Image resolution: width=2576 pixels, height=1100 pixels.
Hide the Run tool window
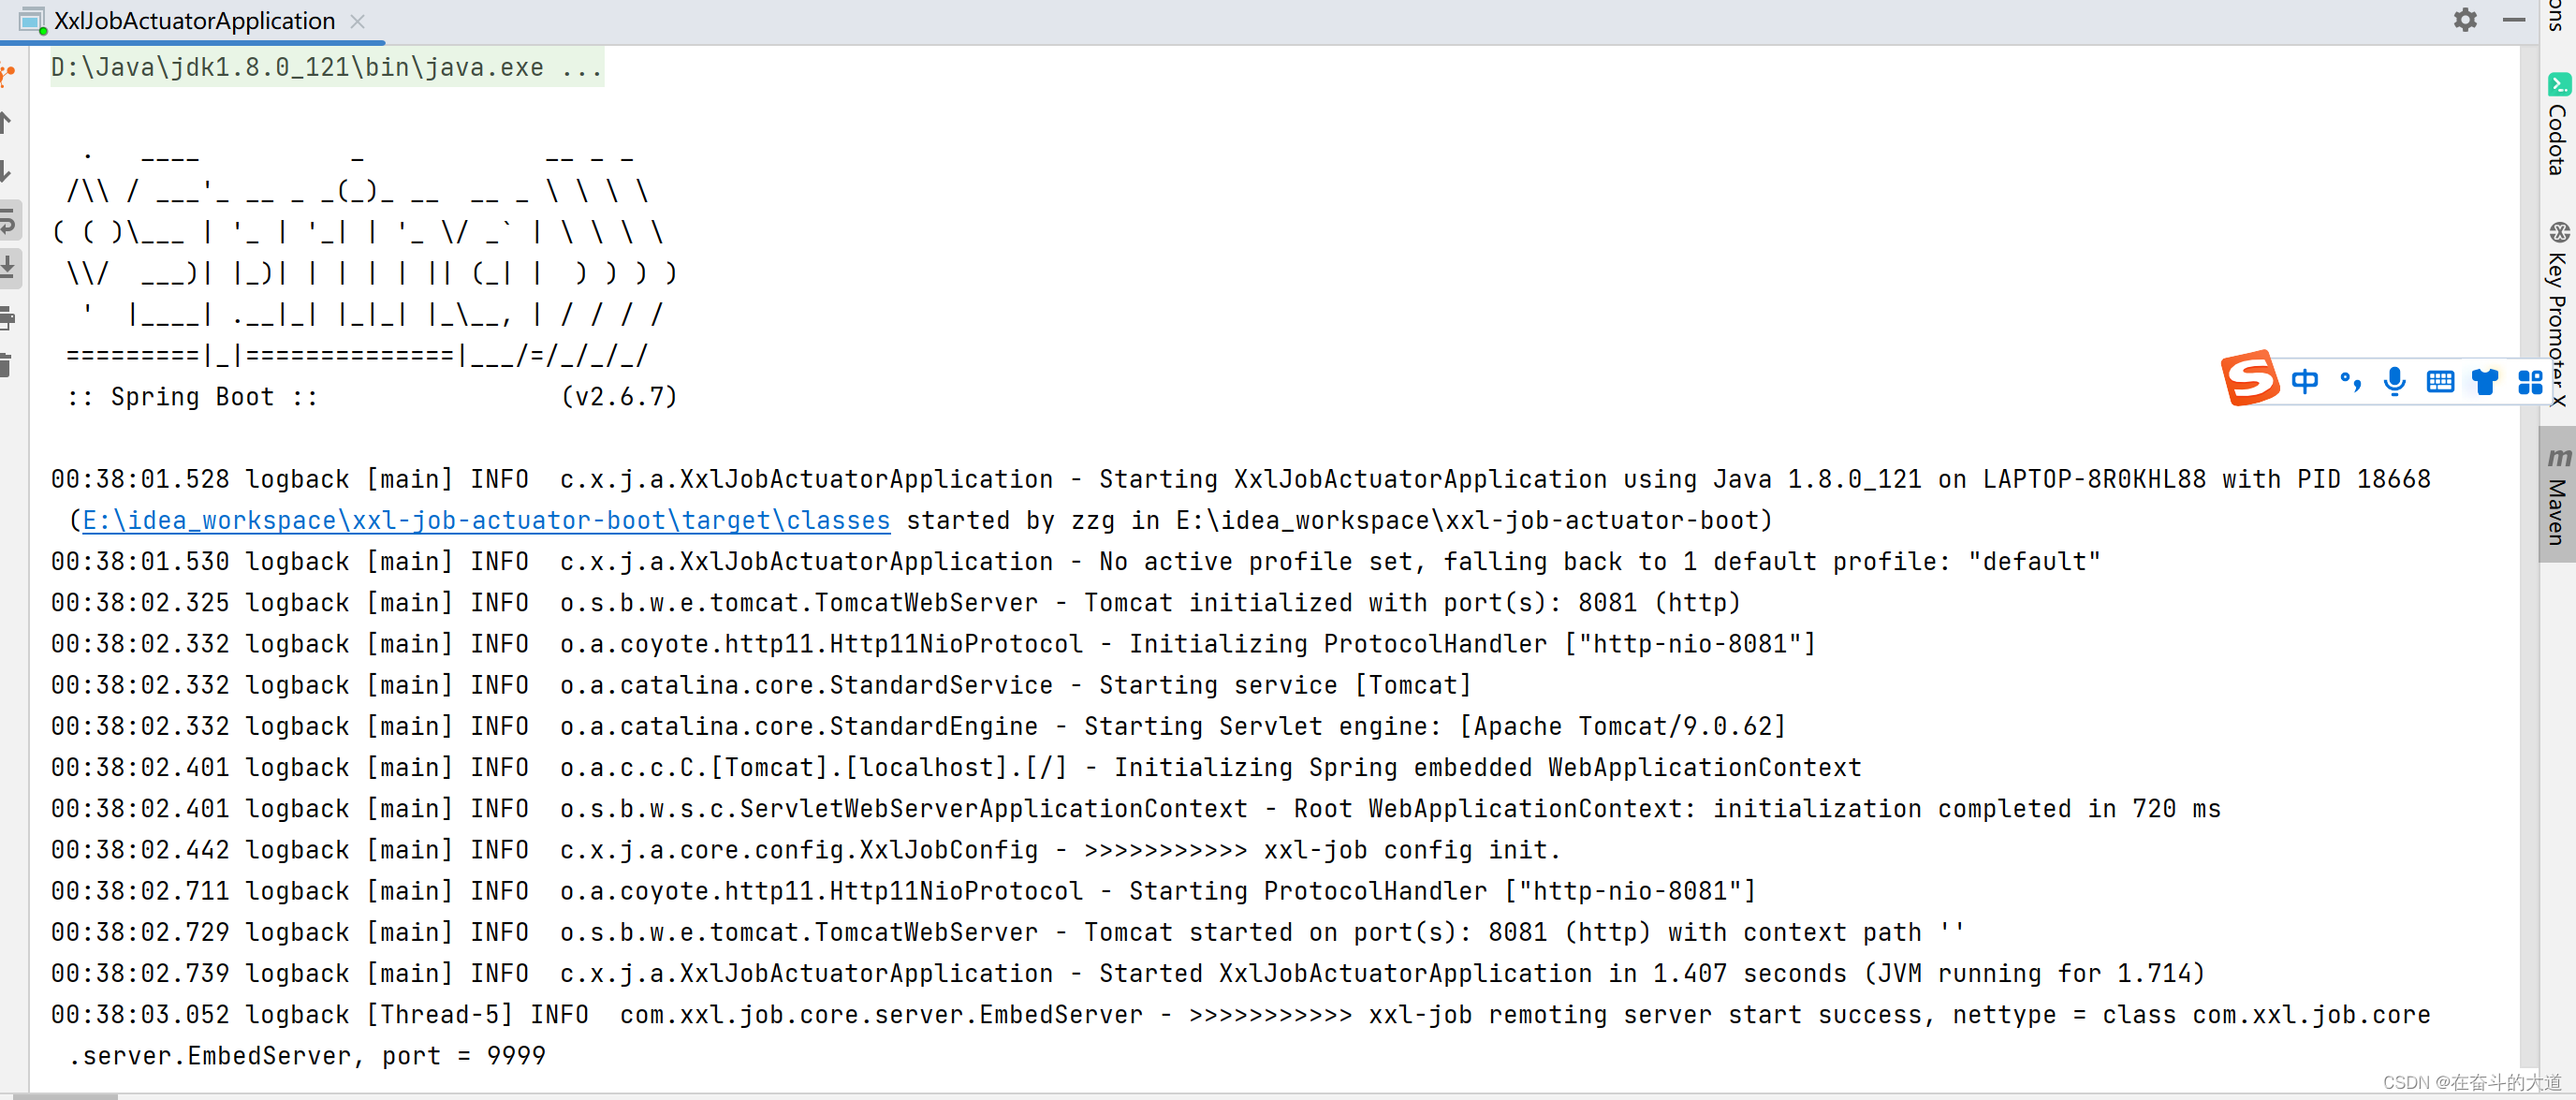[x=2513, y=20]
